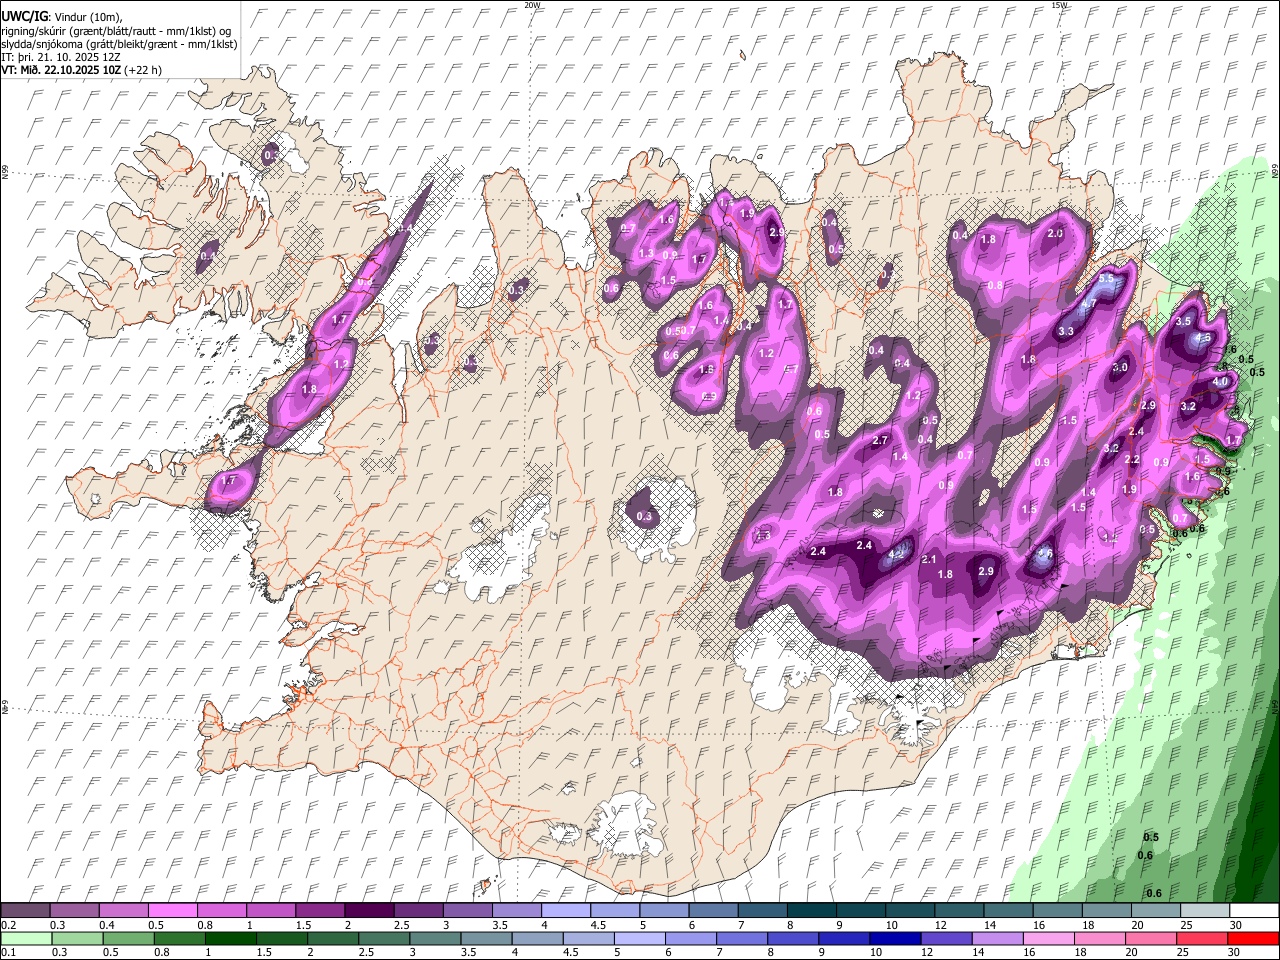Pick the palest green 0.1–0.3 rain scale swatch
Viewport: 1280px width, 960px height.
point(26,939)
